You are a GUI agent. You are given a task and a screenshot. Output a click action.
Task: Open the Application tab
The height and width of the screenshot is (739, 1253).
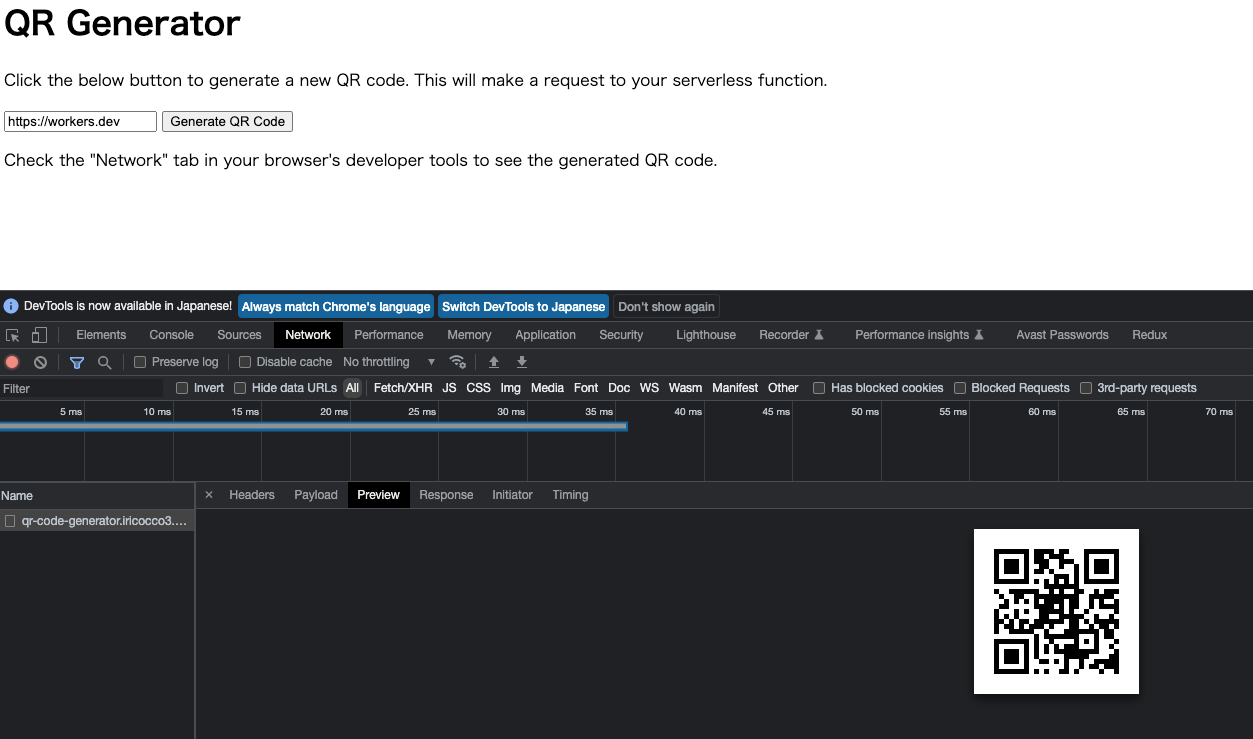545,335
